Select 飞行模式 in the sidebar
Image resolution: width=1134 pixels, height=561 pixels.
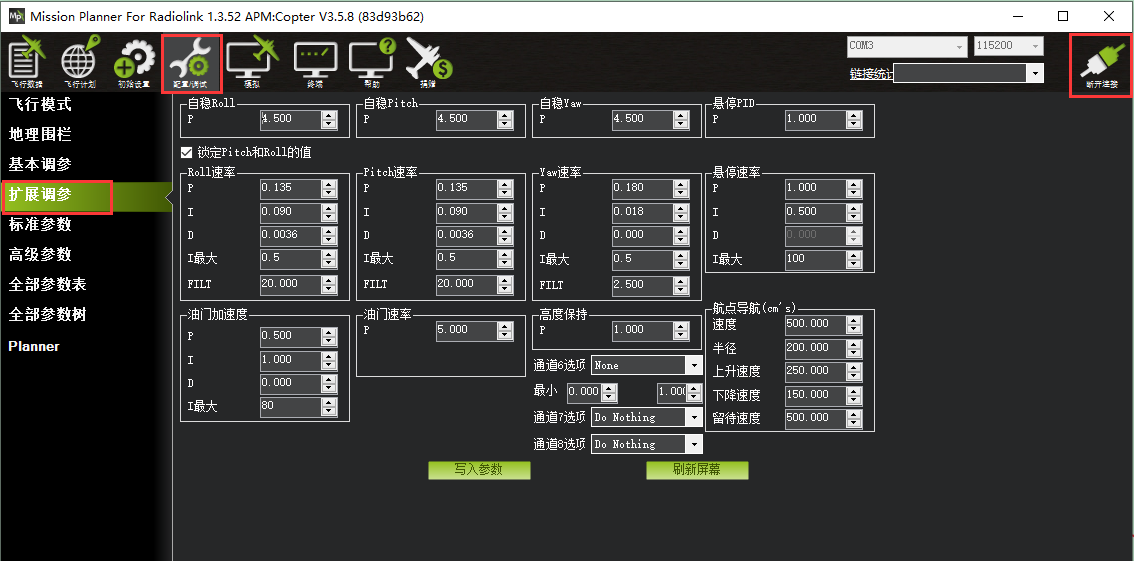coord(40,104)
